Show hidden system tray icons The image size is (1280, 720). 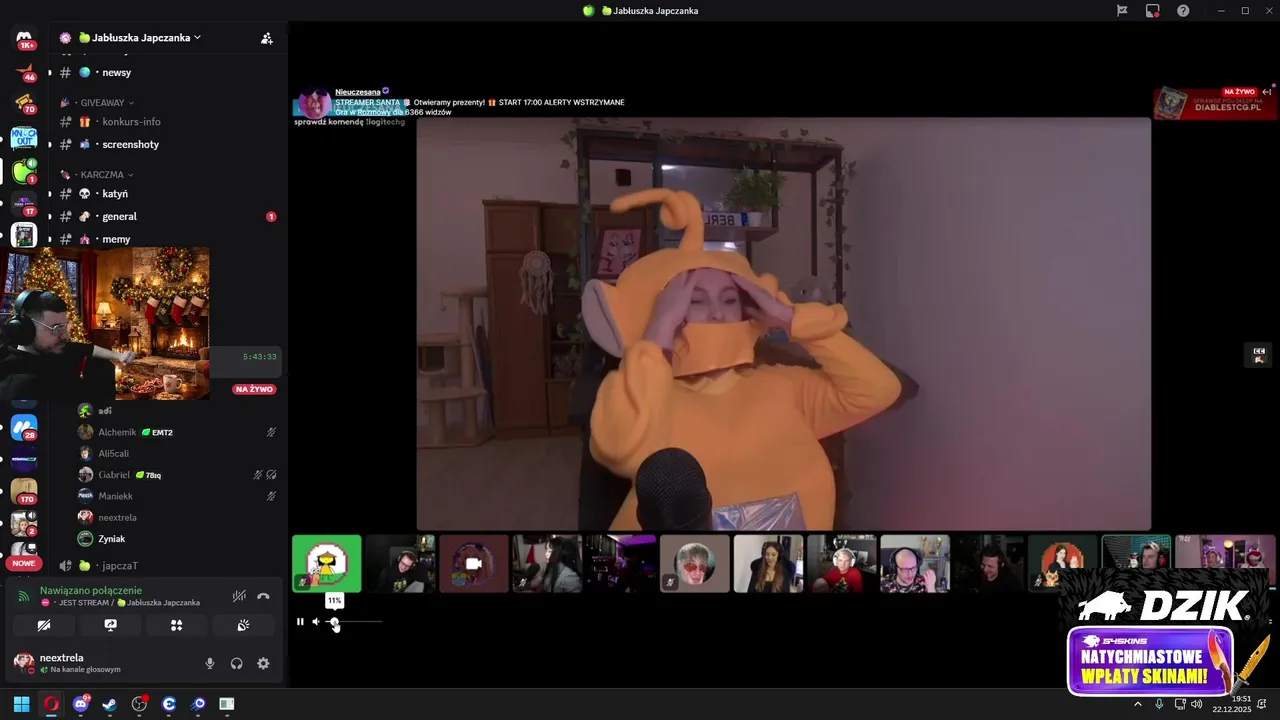pos(1137,704)
